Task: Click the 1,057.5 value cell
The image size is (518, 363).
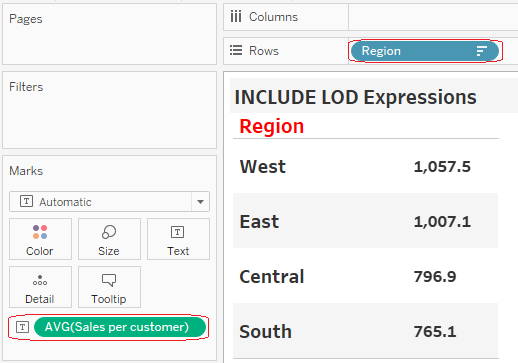Action: point(442,167)
